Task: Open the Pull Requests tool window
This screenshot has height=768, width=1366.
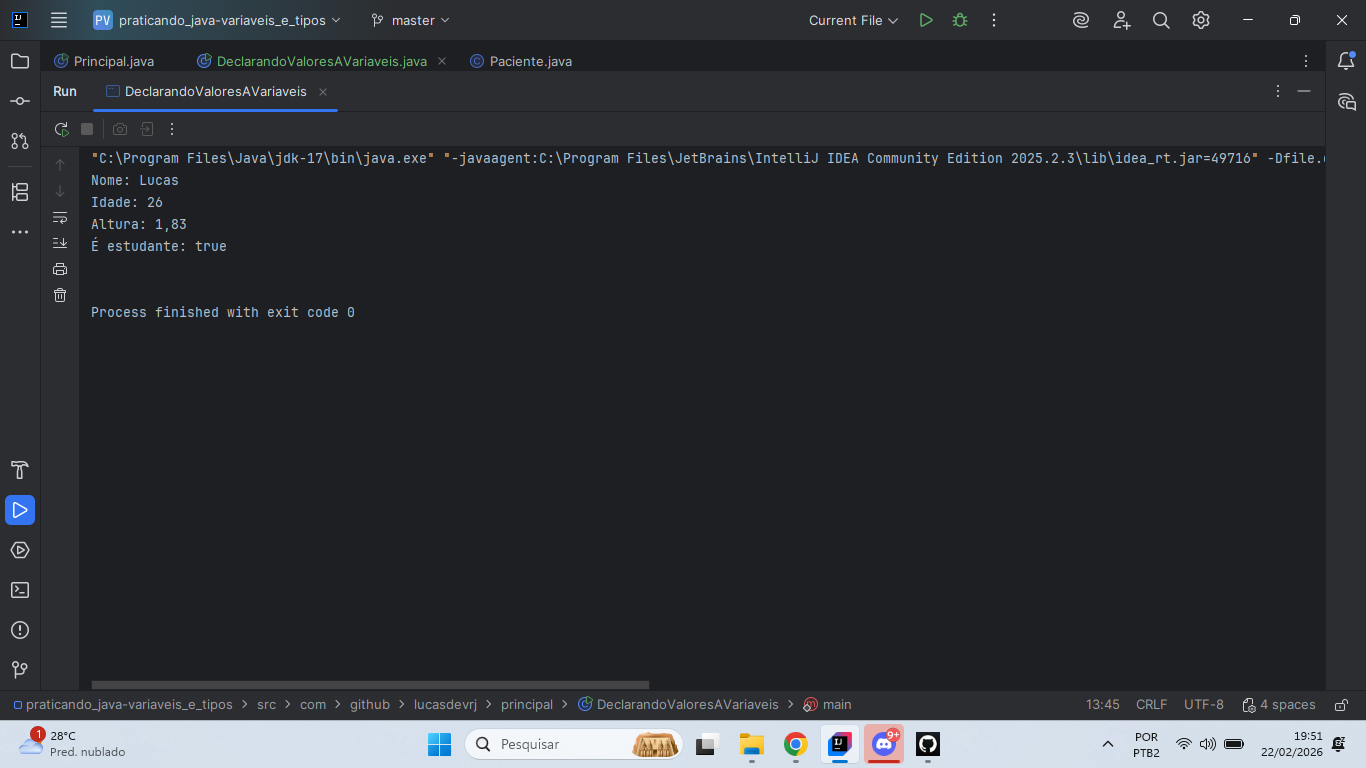Action: pyautogui.click(x=20, y=141)
